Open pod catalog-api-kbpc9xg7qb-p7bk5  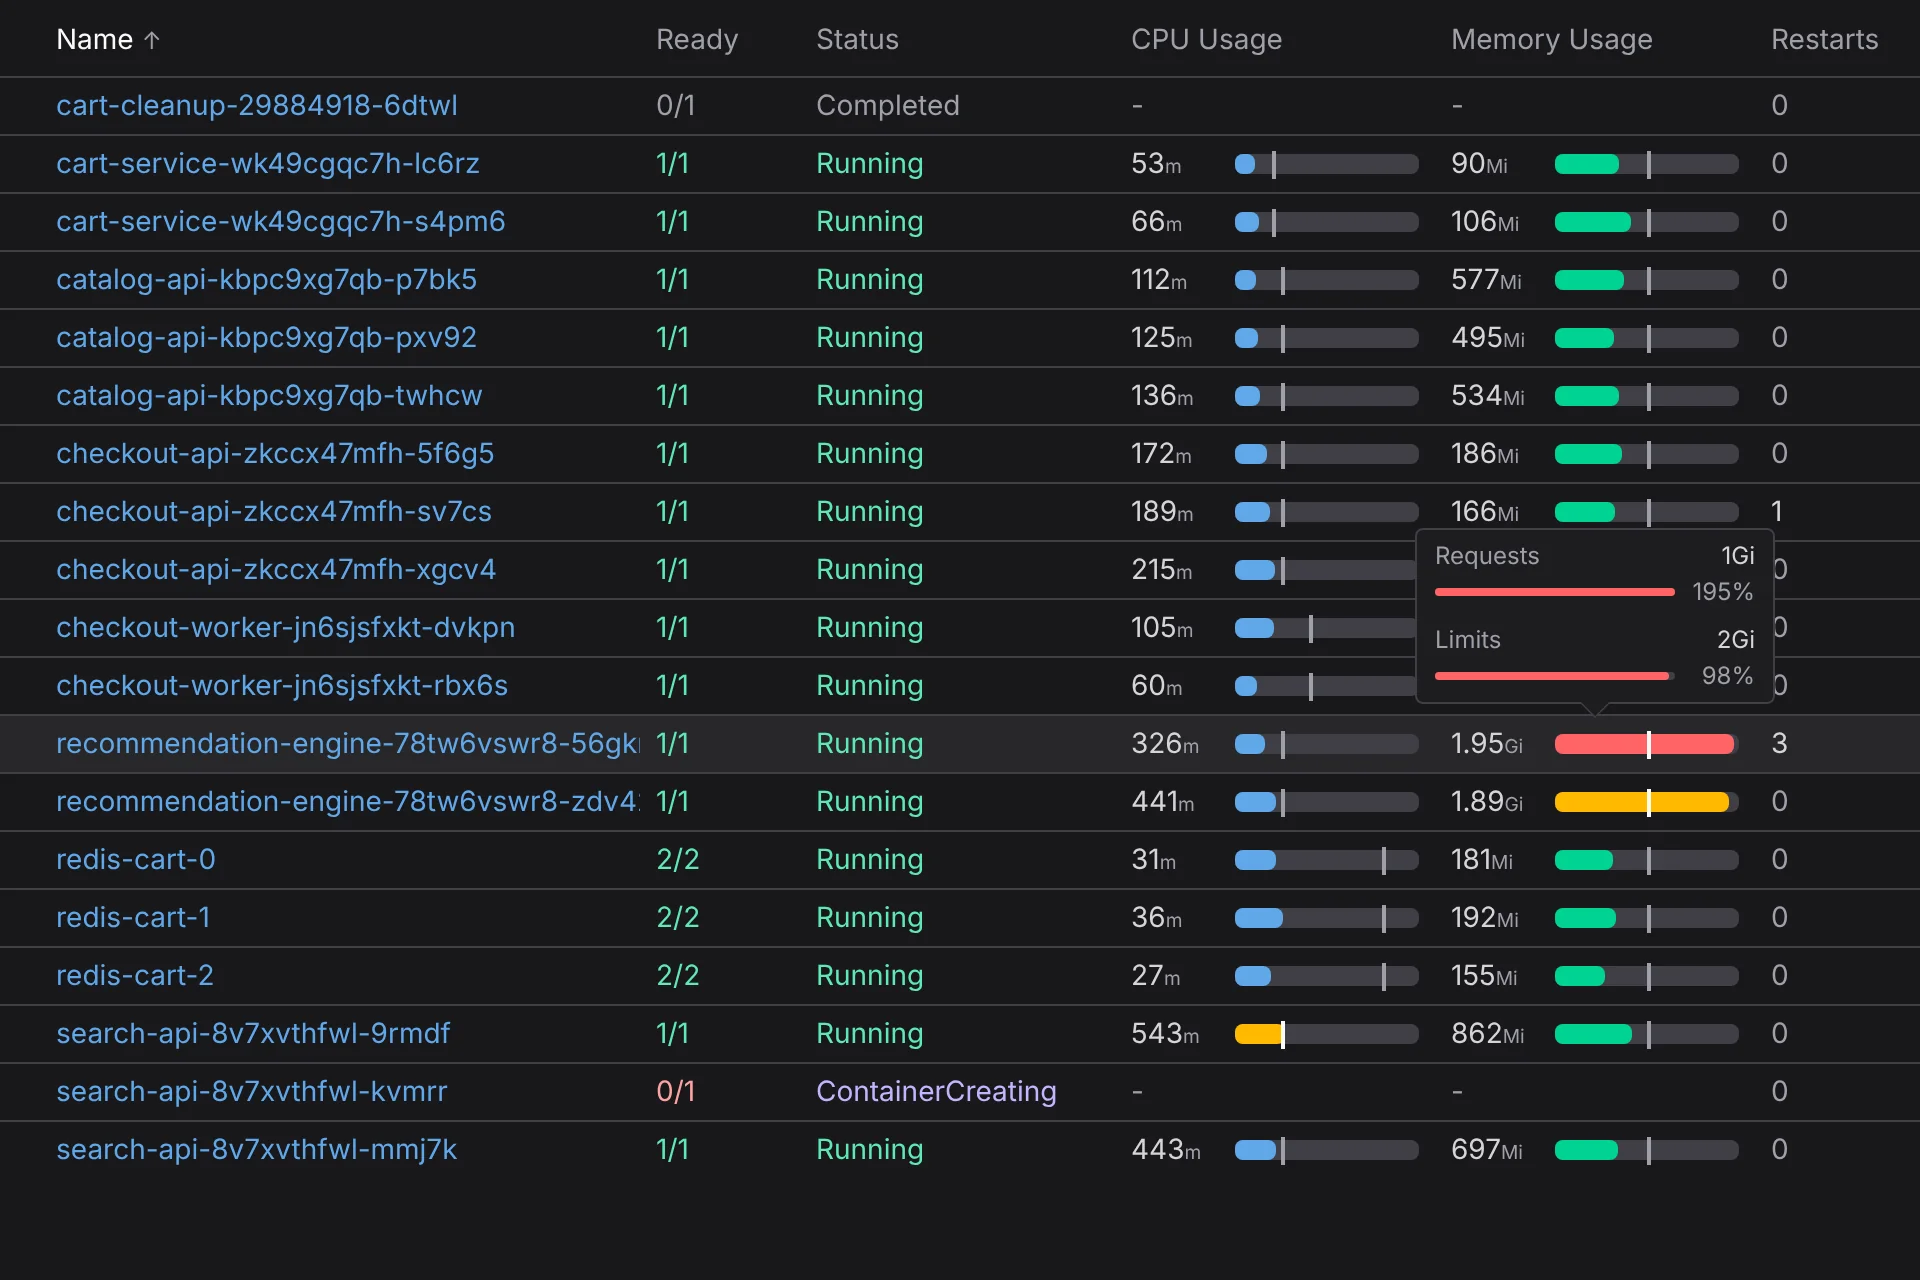(x=266, y=279)
